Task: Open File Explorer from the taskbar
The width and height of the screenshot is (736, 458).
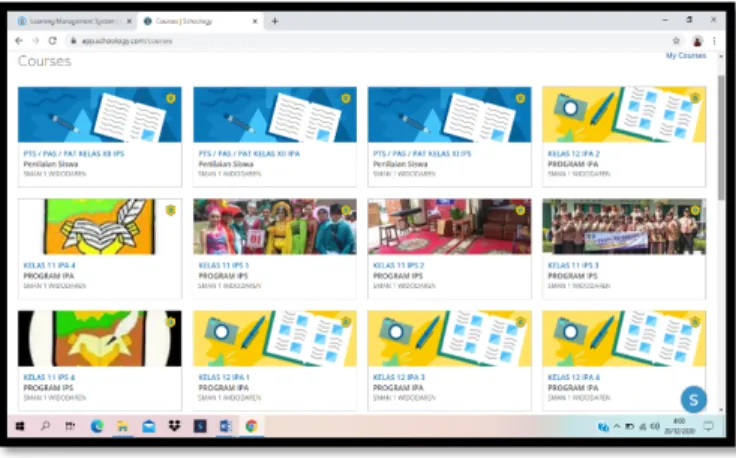Action: [123, 426]
